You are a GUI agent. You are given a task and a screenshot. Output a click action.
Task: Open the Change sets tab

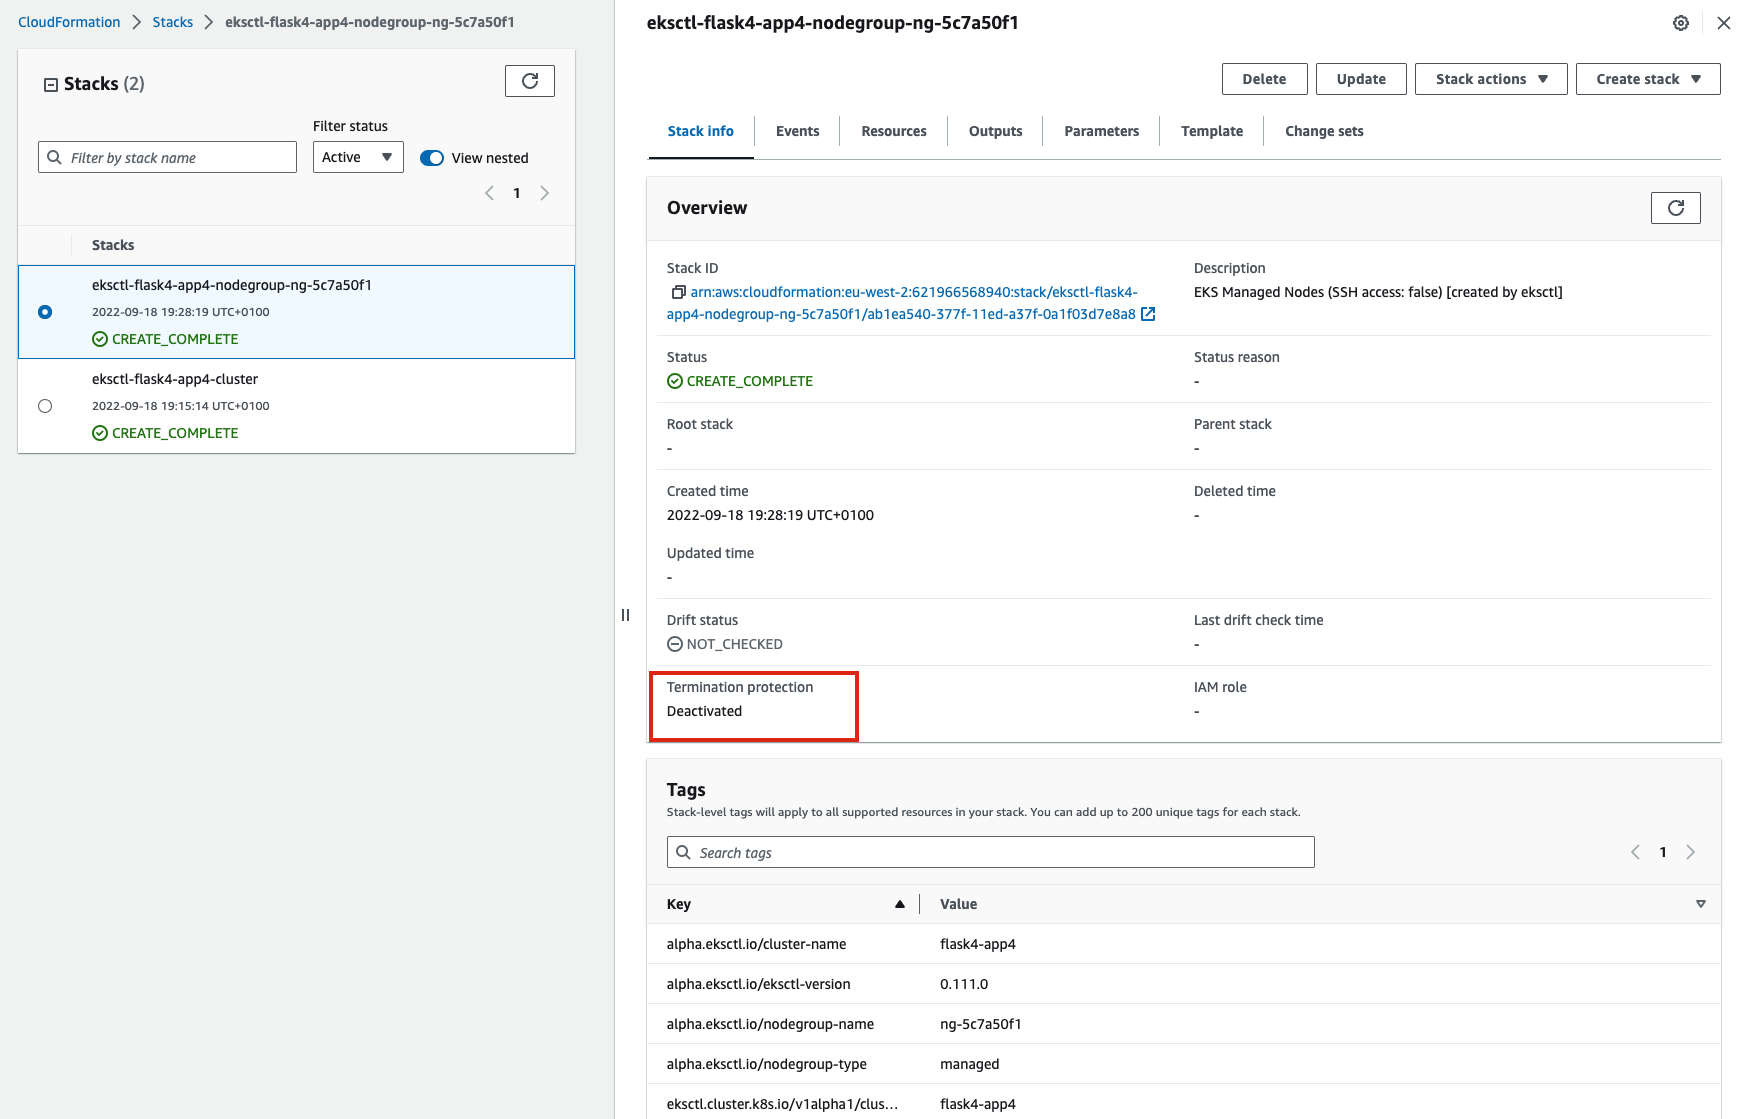tap(1324, 131)
